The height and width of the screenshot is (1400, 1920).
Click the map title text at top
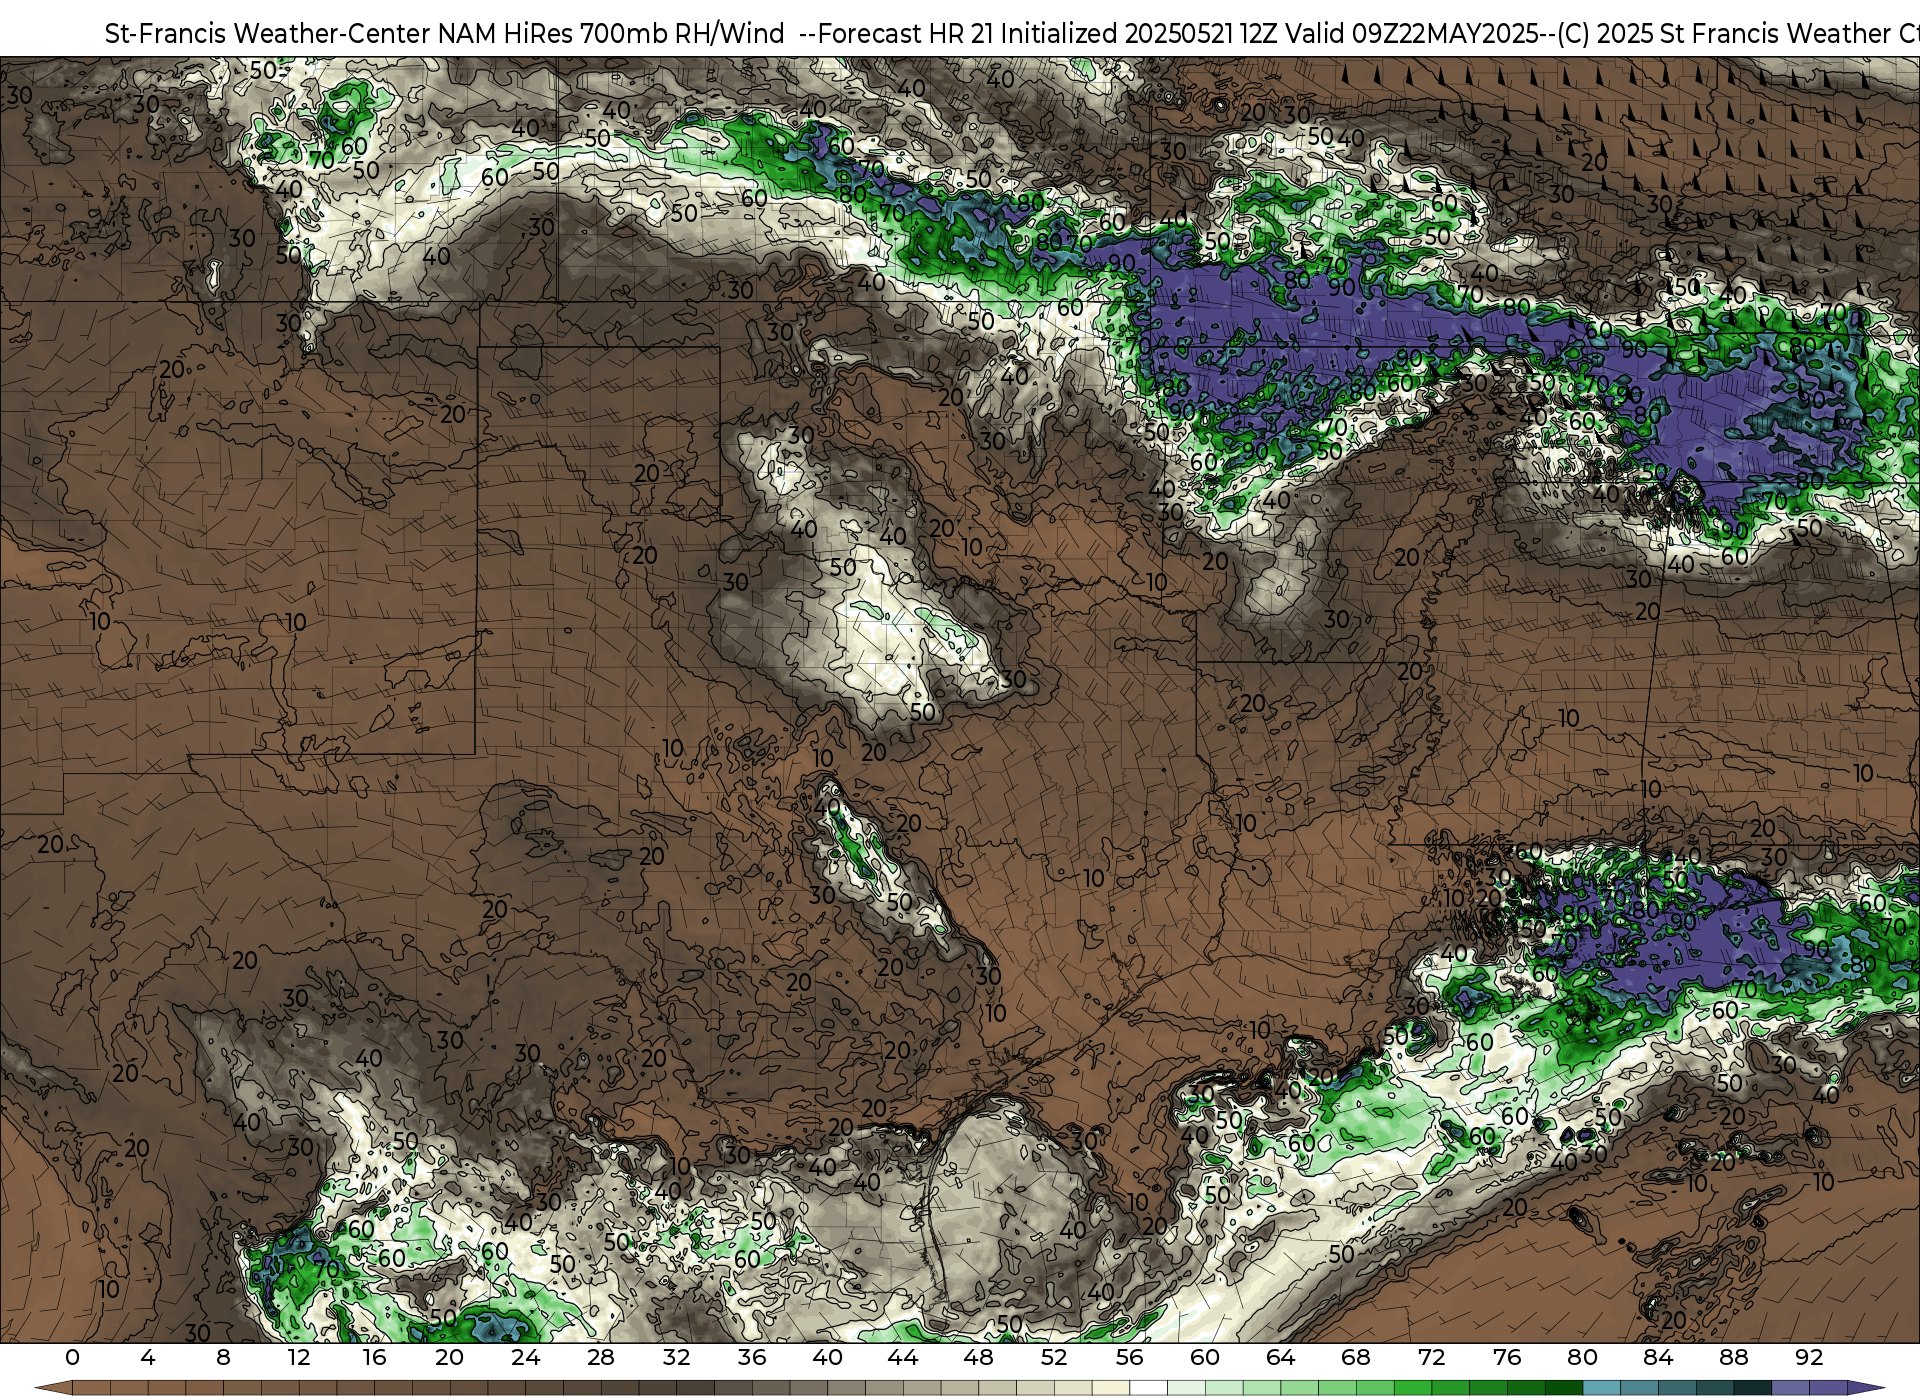pyautogui.click(x=1012, y=33)
